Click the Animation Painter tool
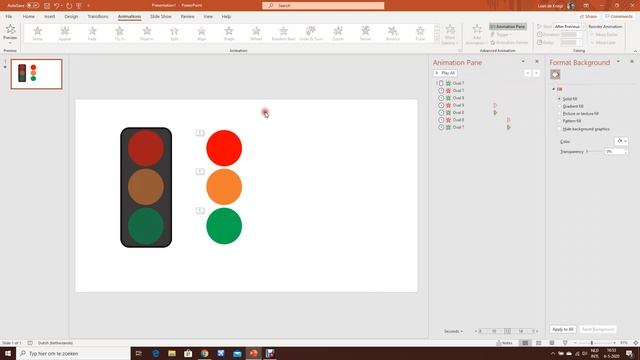Image resolution: width=640 pixels, height=360 pixels. [509, 42]
